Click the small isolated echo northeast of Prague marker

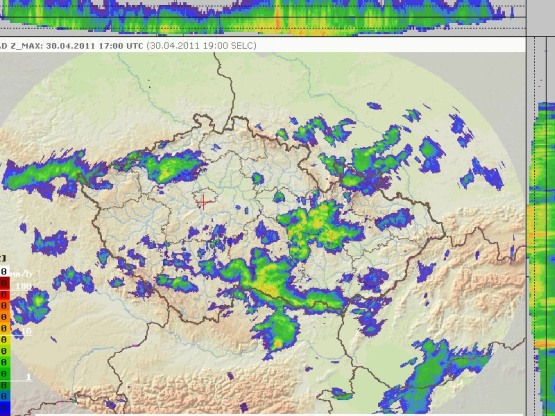coord(258,178)
